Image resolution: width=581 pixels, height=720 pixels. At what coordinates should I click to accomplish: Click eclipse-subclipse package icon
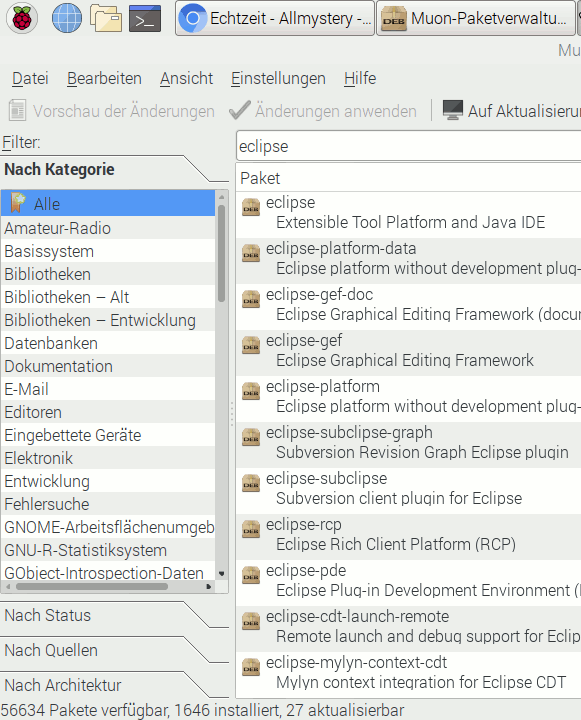click(251, 483)
